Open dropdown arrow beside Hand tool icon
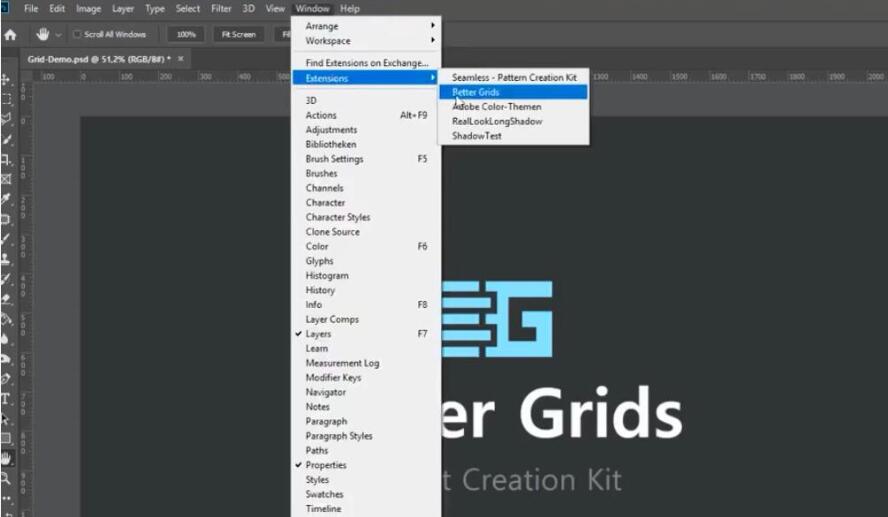 pyautogui.click(x=58, y=35)
